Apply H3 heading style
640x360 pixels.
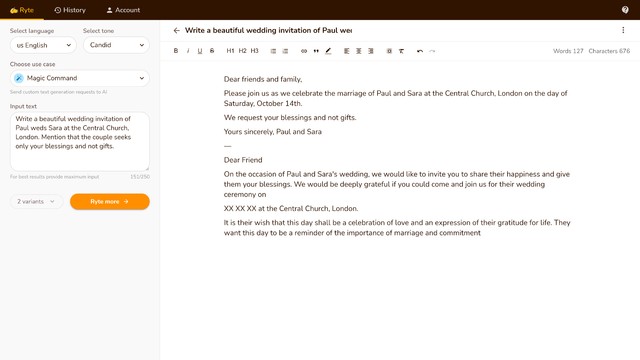pyautogui.click(x=254, y=51)
